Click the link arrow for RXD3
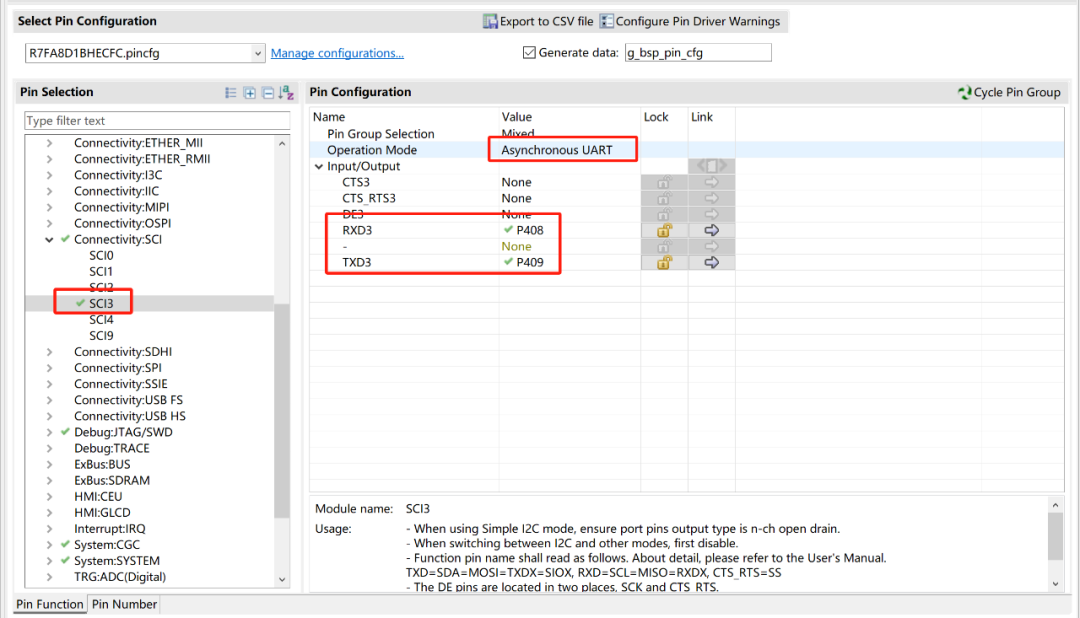The height and width of the screenshot is (618, 1080). coord(712,230)
